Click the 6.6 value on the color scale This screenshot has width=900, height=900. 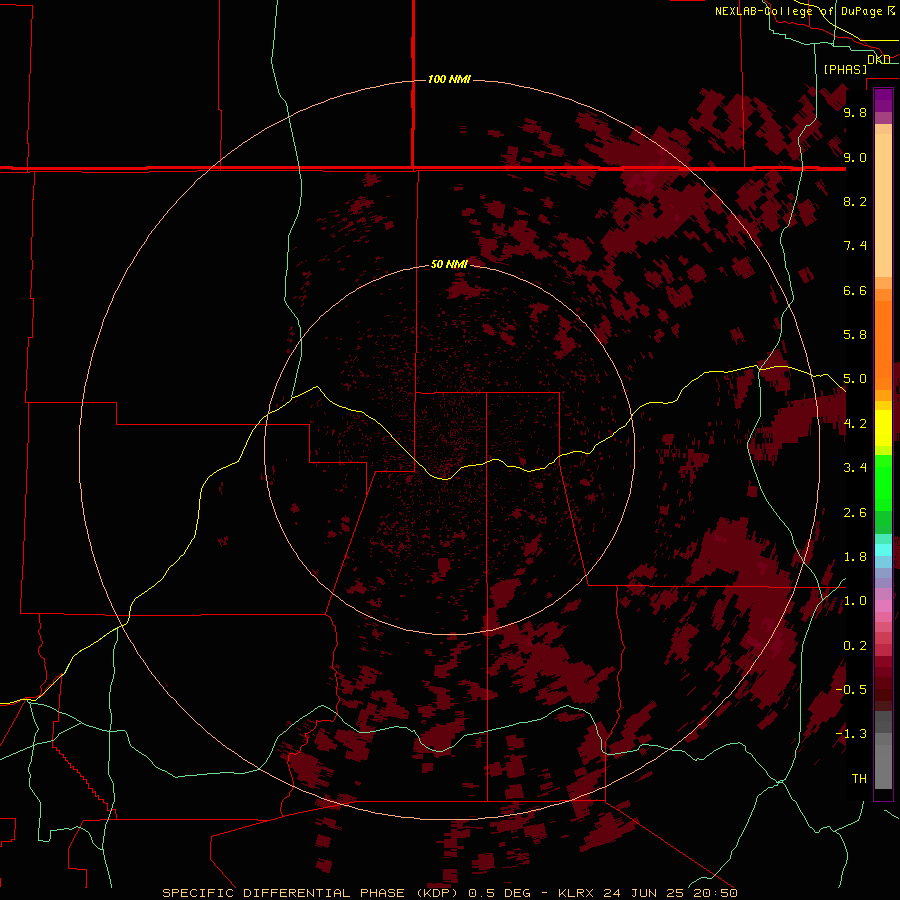855,290
